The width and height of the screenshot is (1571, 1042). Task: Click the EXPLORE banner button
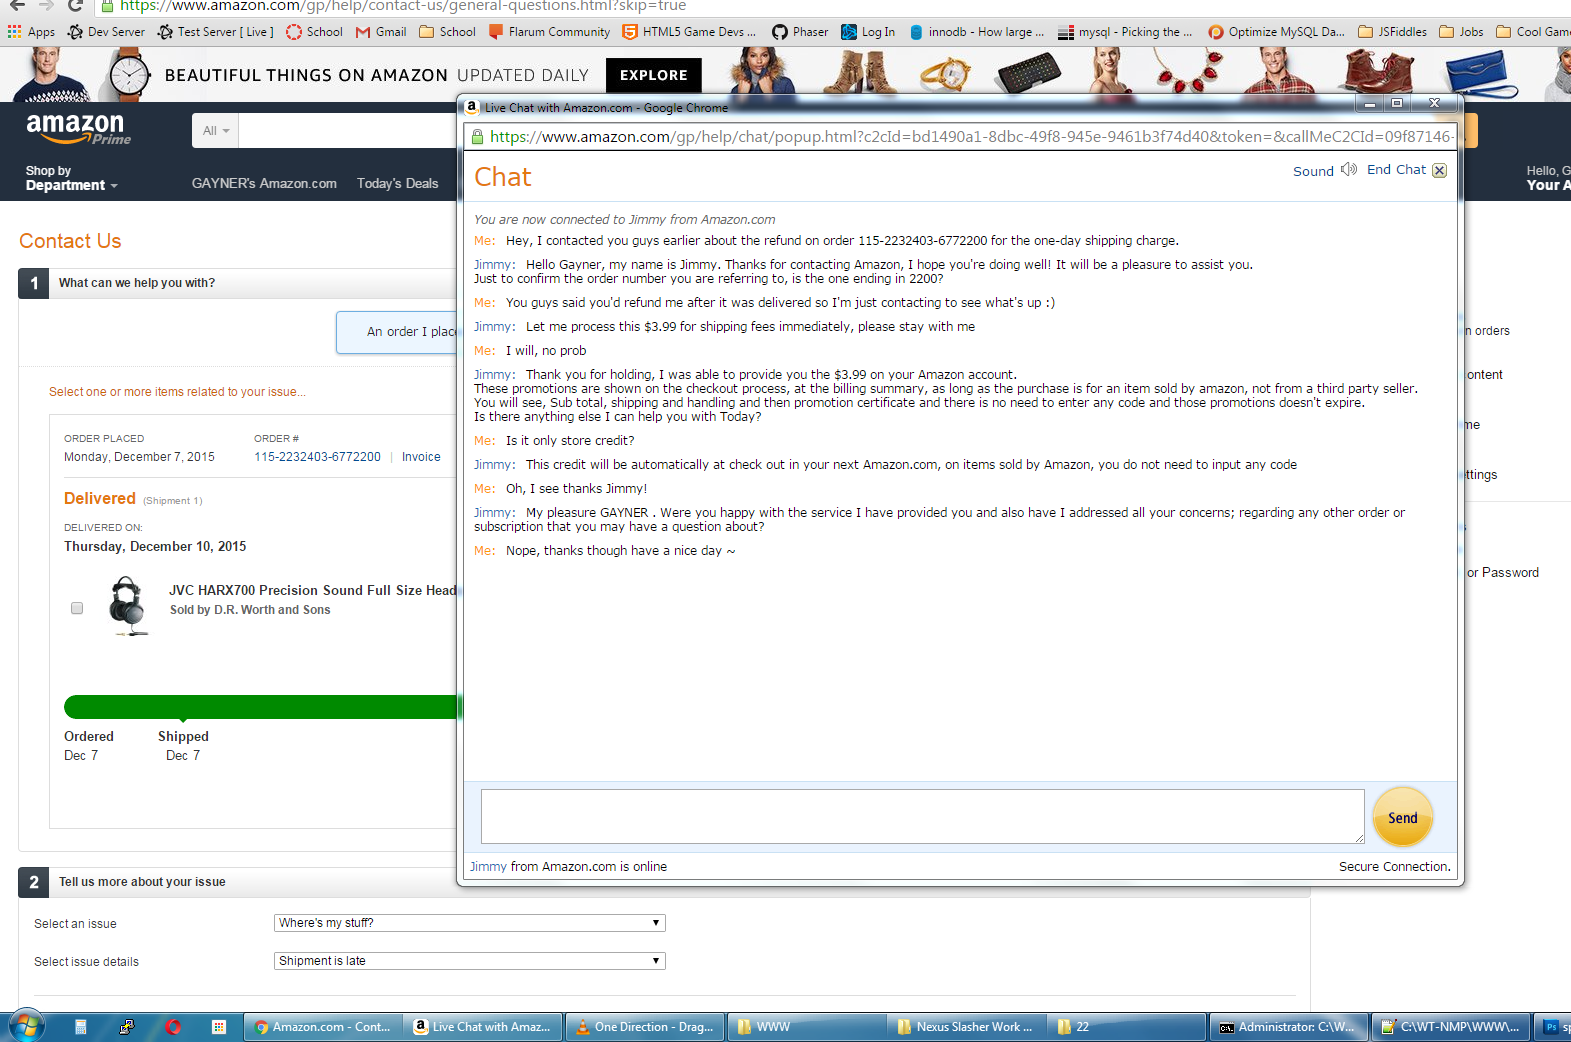(x=654, y=75)
